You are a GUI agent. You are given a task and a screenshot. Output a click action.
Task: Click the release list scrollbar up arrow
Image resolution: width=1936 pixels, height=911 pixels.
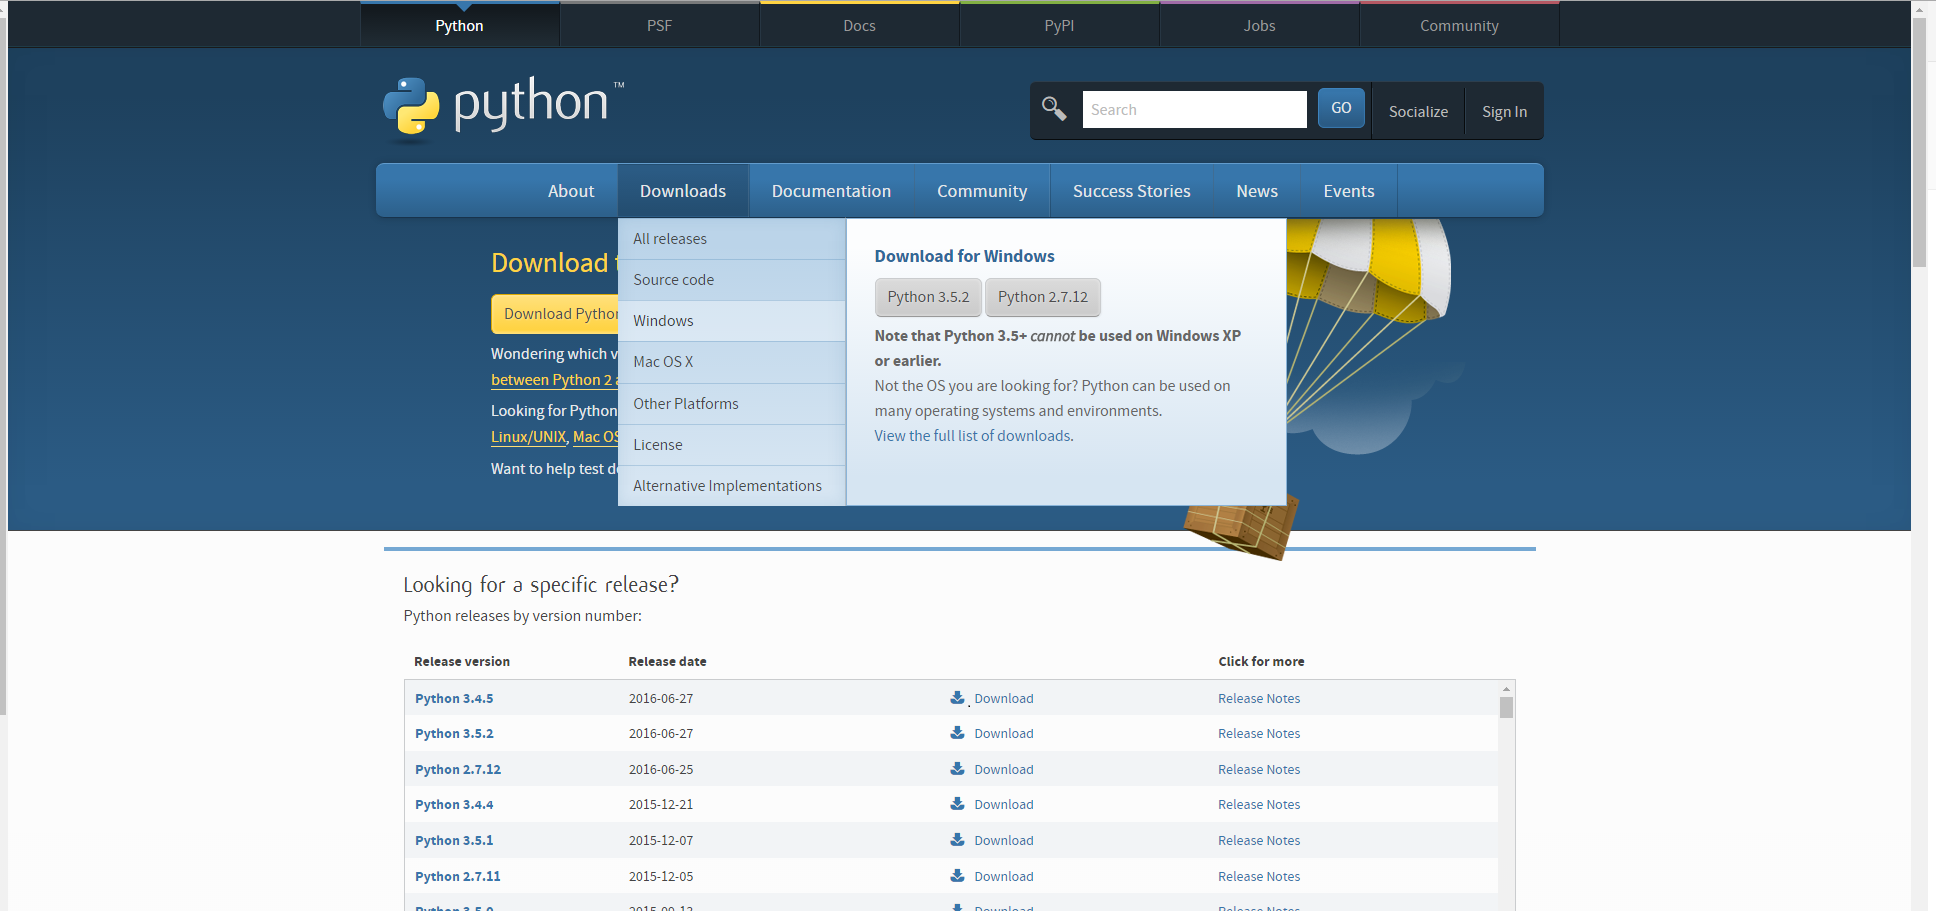coord(1506,689)
